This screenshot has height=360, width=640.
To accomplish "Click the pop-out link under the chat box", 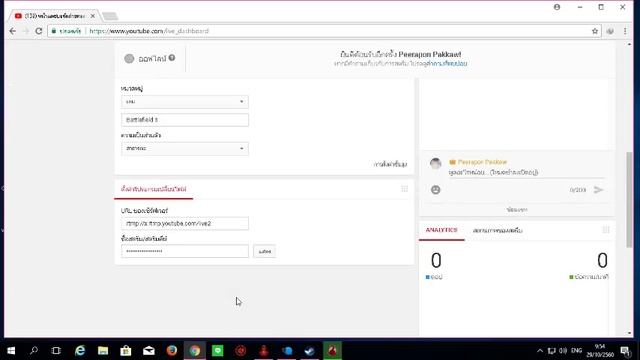I will point(517,210).
